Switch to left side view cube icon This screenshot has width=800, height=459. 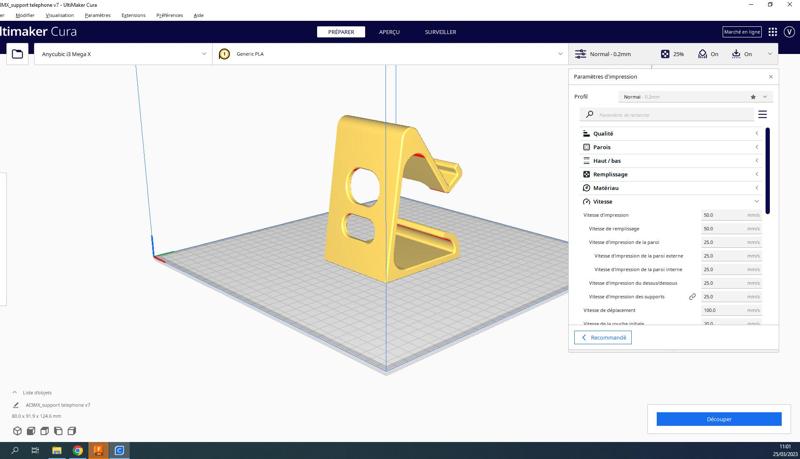[58, 431]
